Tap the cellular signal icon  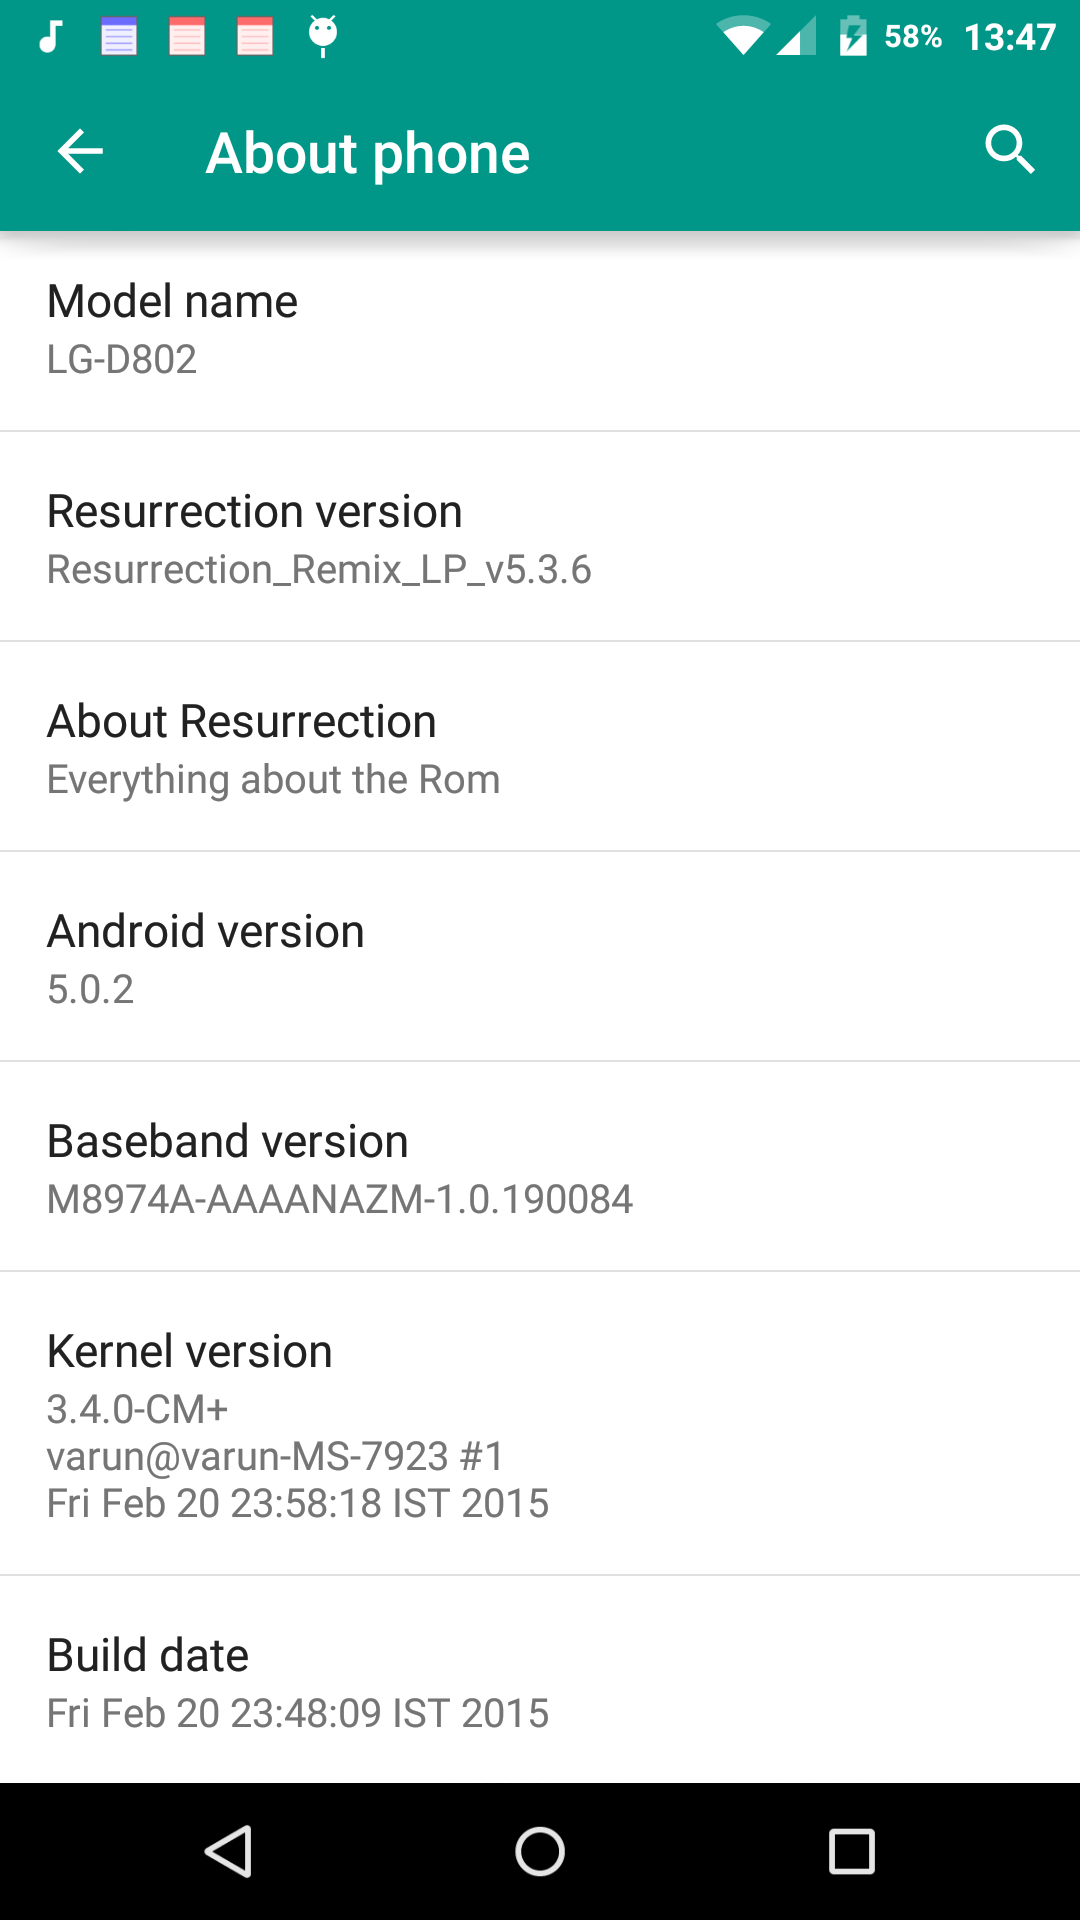click(797, 38)
